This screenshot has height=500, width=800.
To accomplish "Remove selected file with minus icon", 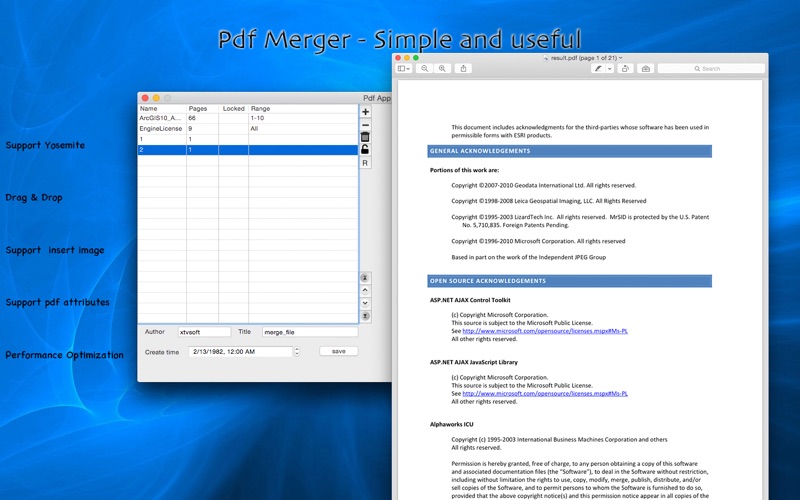I will coord(365,125).
